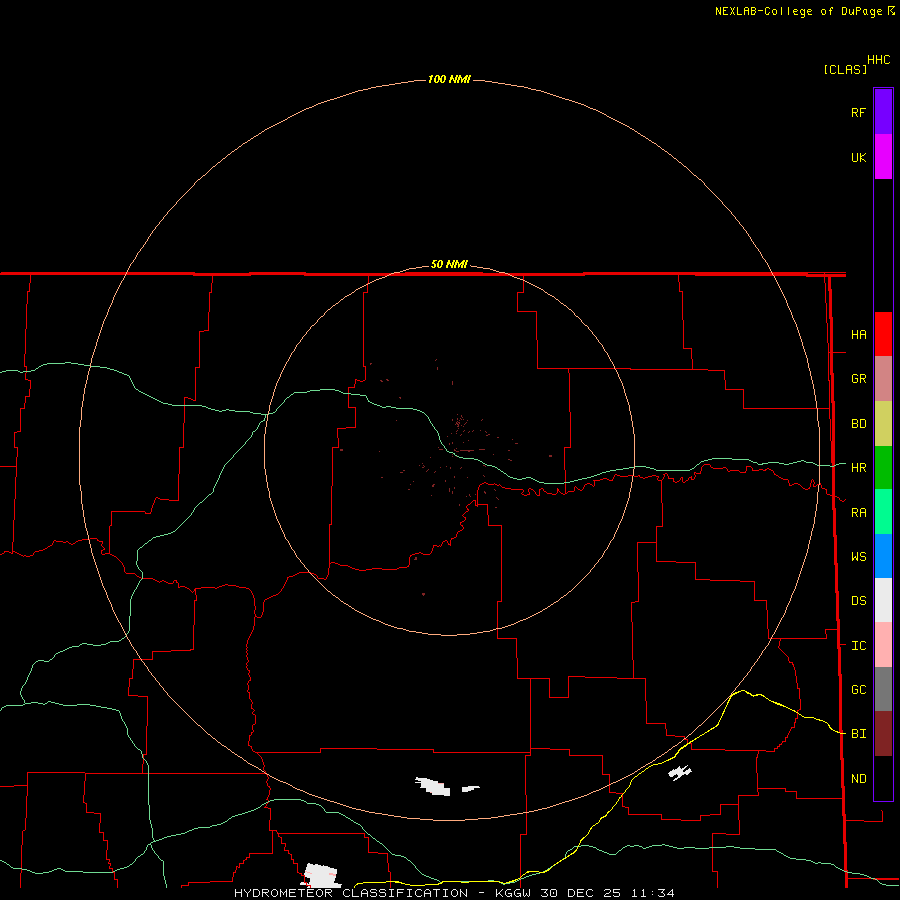Click the BI legend label
900x900 pixels.
tap(858, 734)
